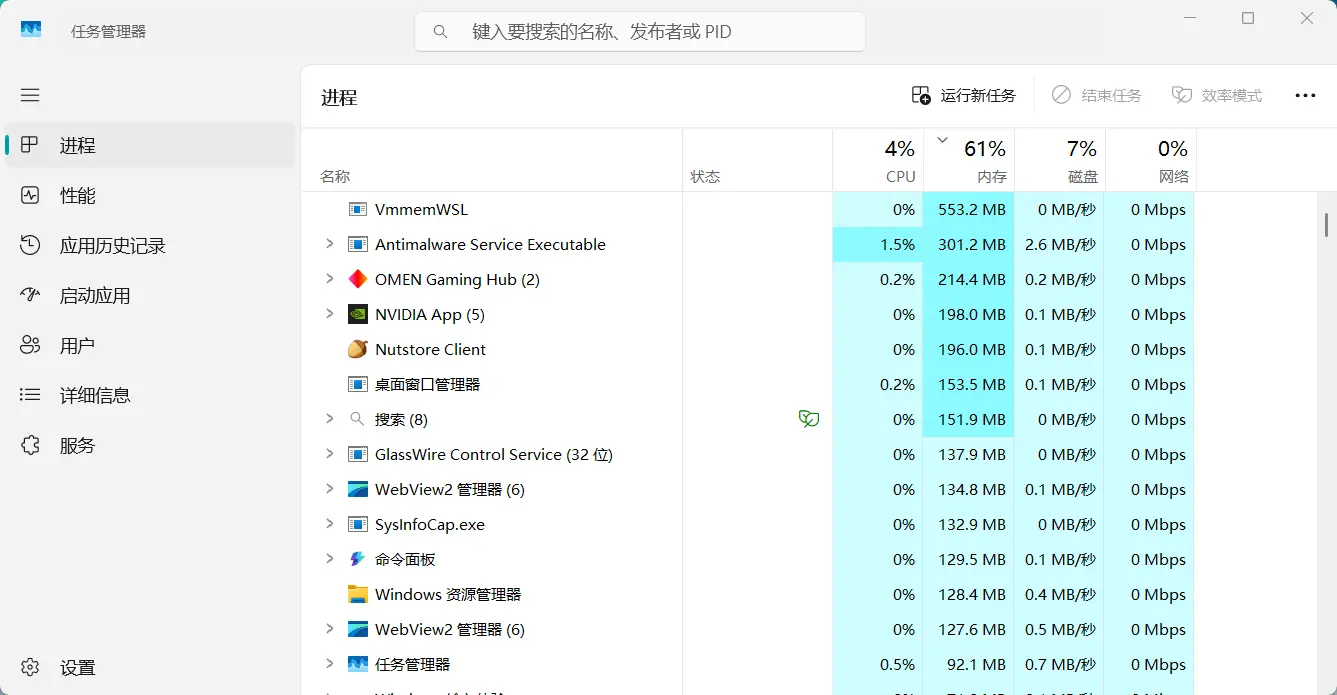
Task: Sort by 内存 column header
Action: [x=969, y=160]
